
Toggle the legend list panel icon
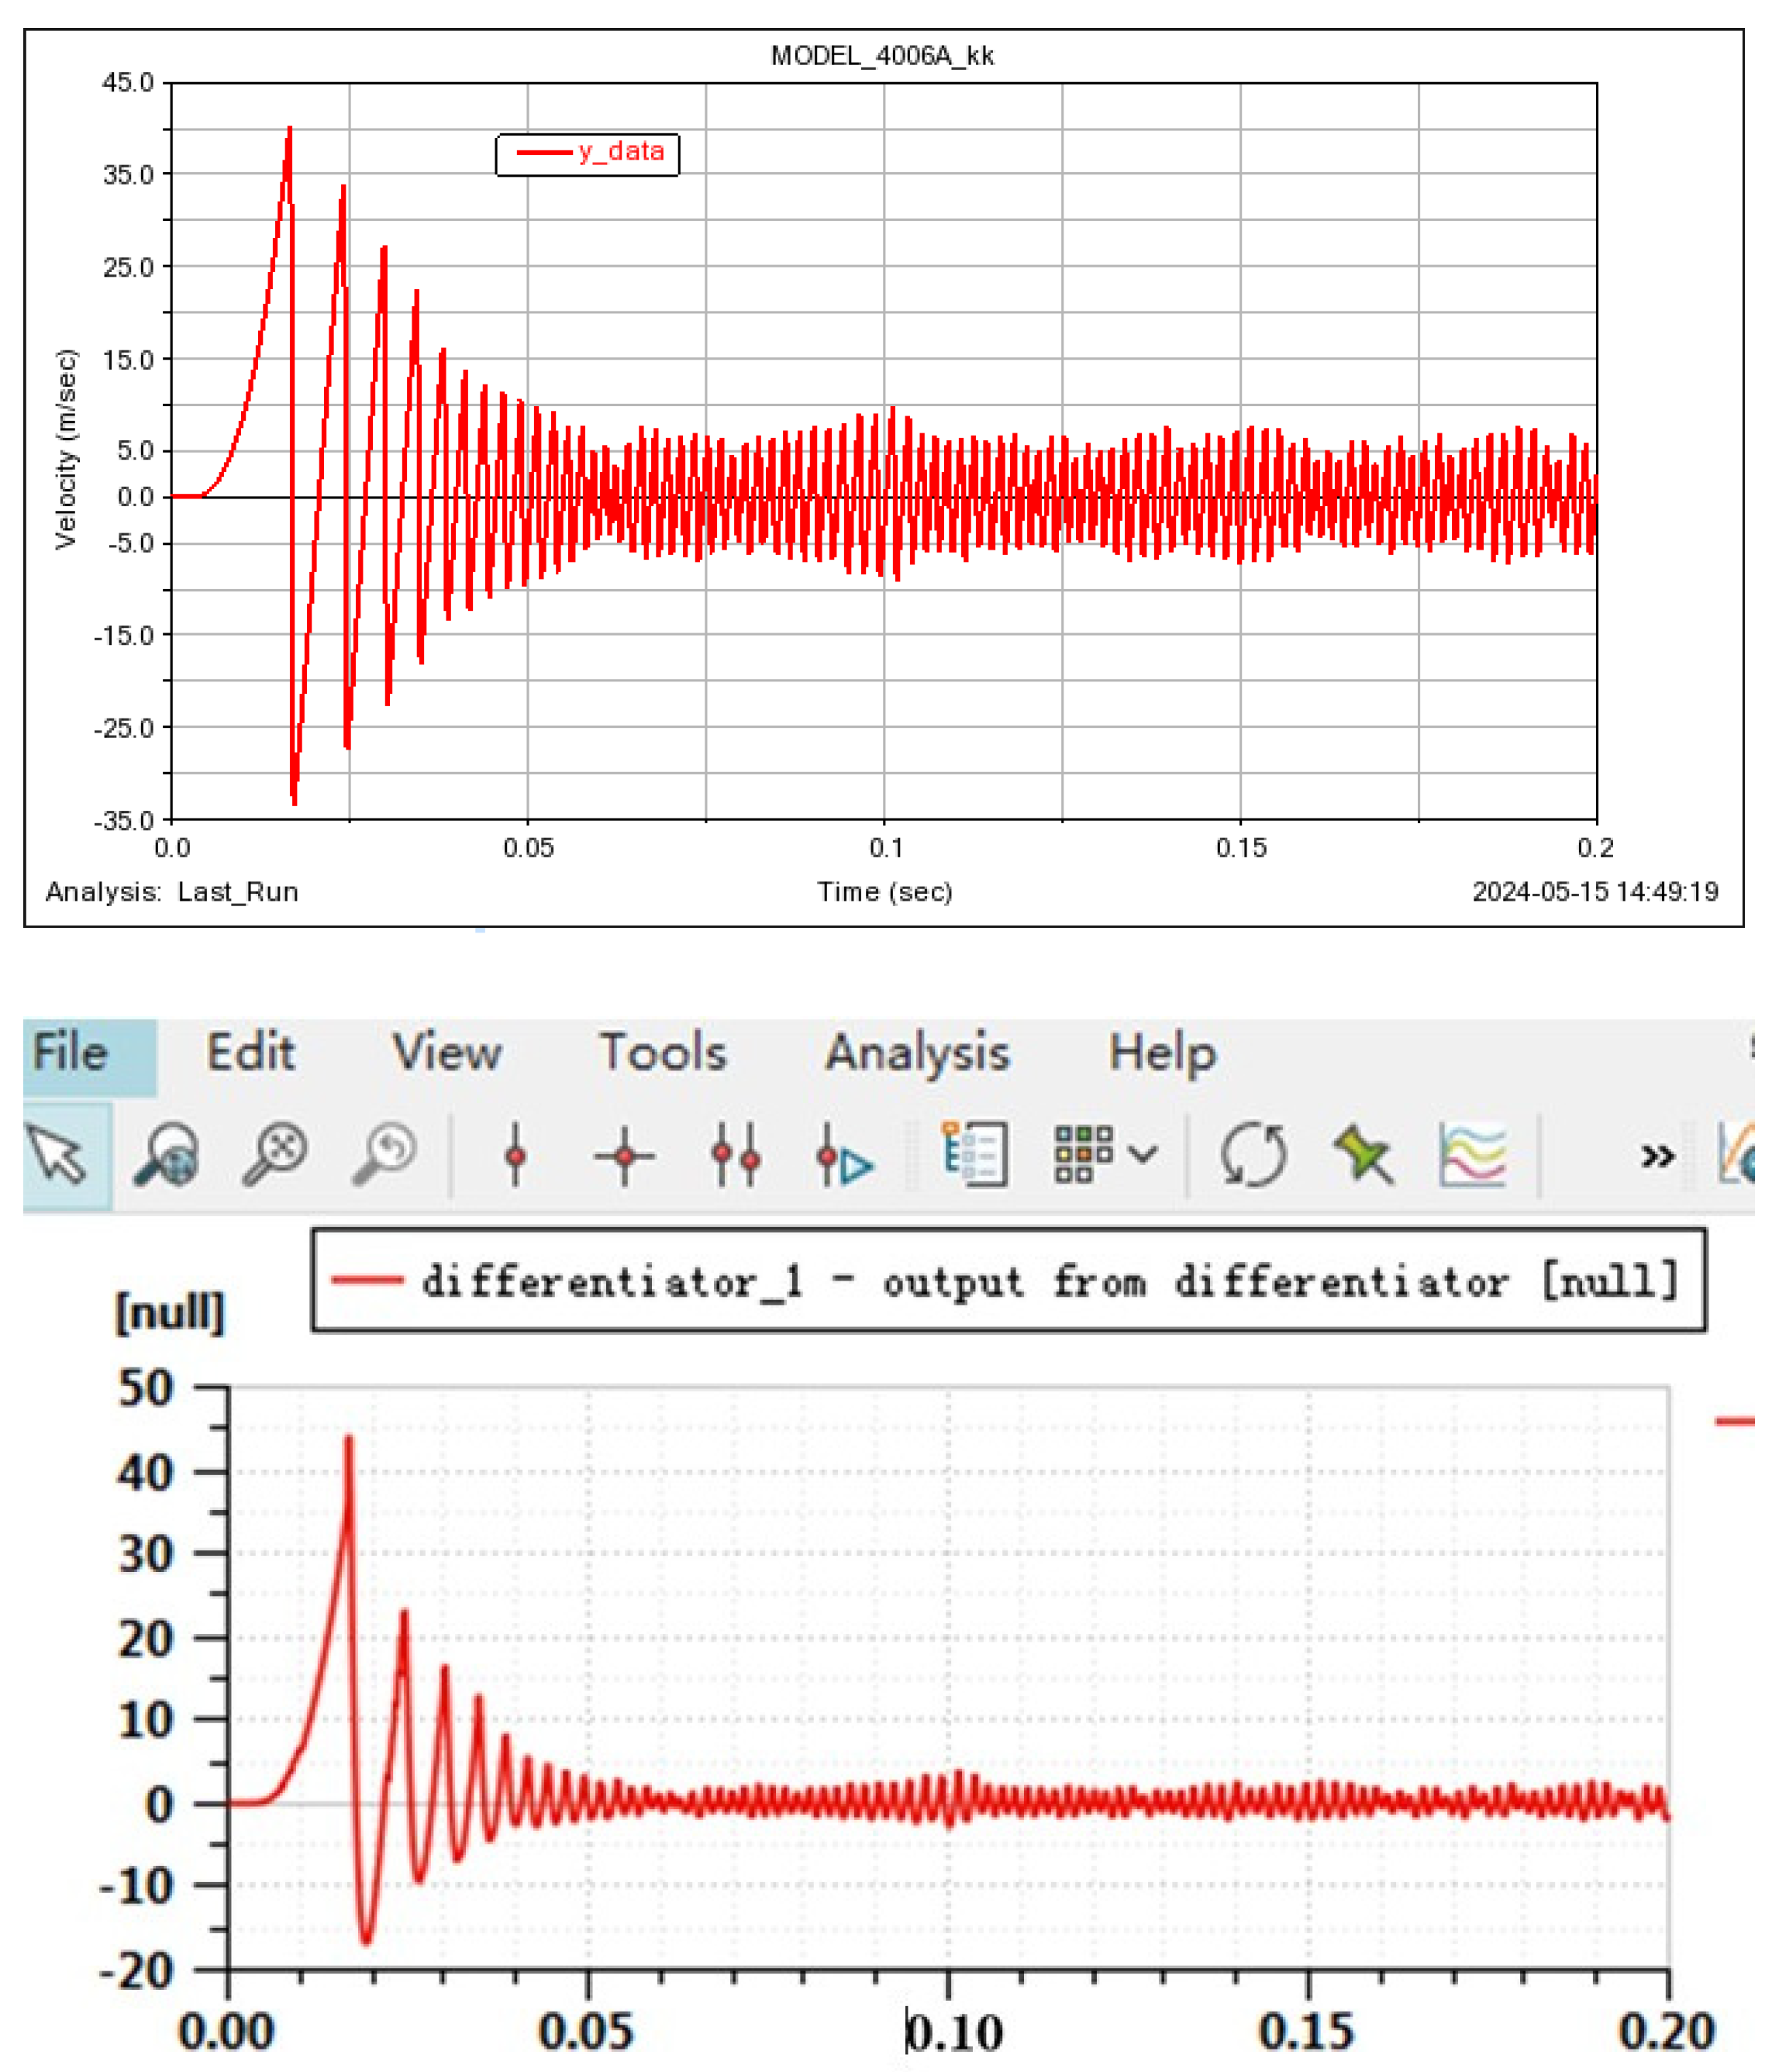click(974, 1155)
